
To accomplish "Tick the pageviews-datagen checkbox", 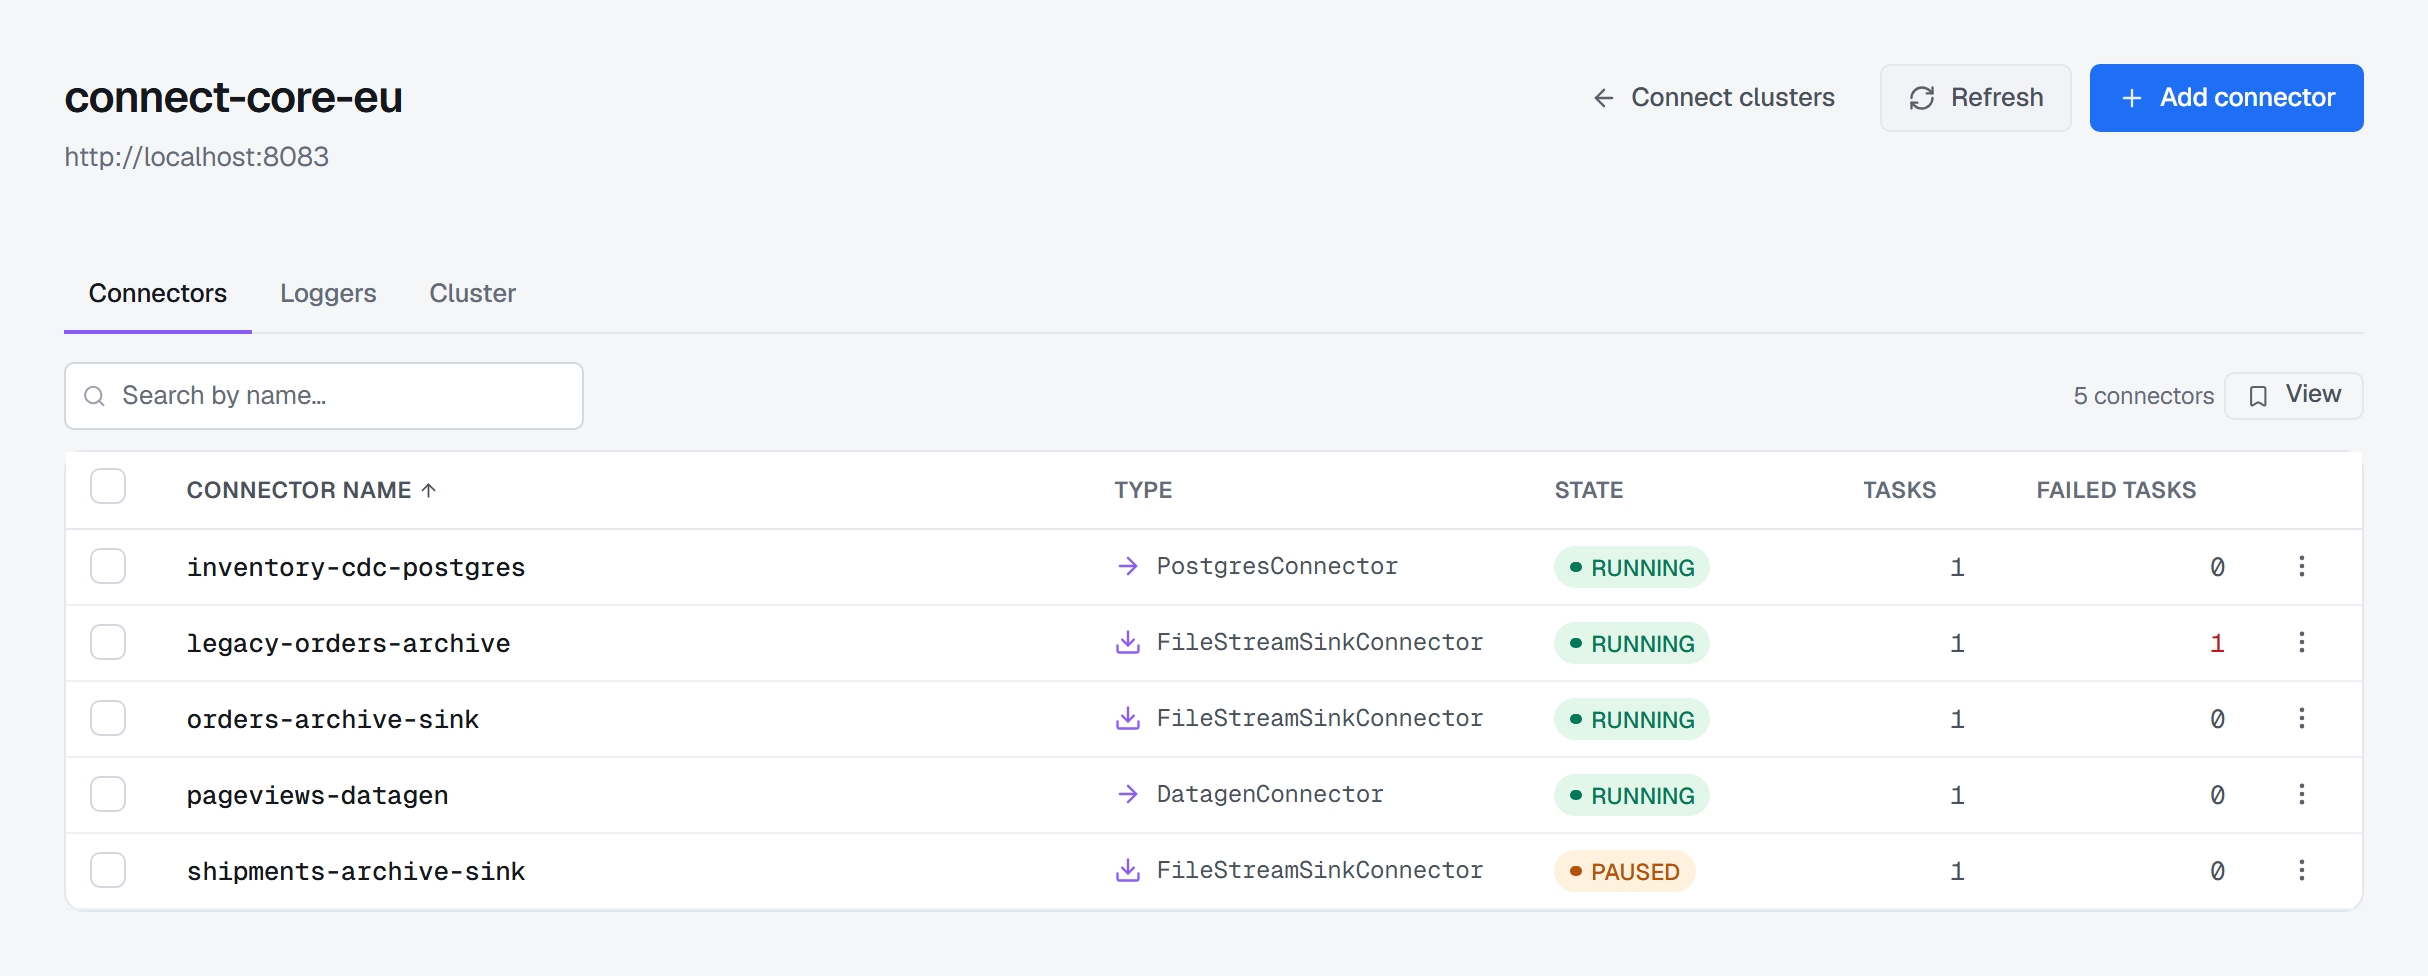I will click(x=108, y=794).
